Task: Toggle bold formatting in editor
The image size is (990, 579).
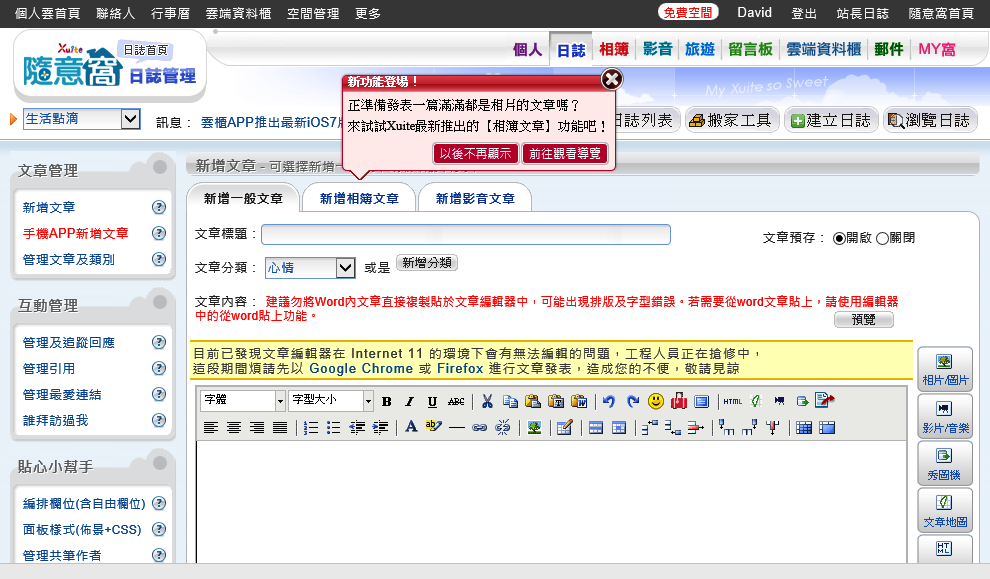Action: (387, 401)
